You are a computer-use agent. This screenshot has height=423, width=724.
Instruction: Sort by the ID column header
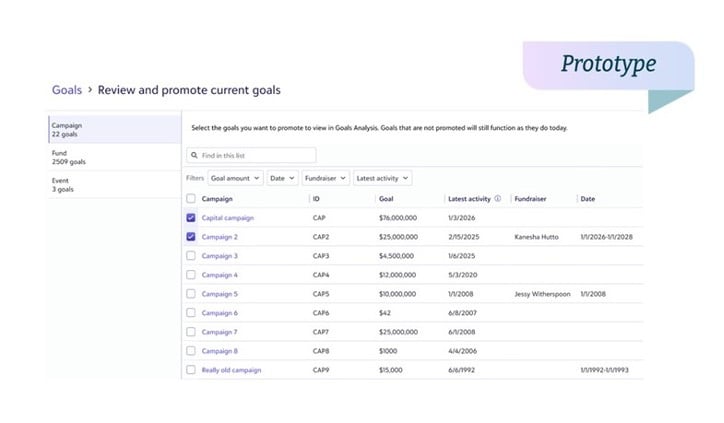[316, 199]
